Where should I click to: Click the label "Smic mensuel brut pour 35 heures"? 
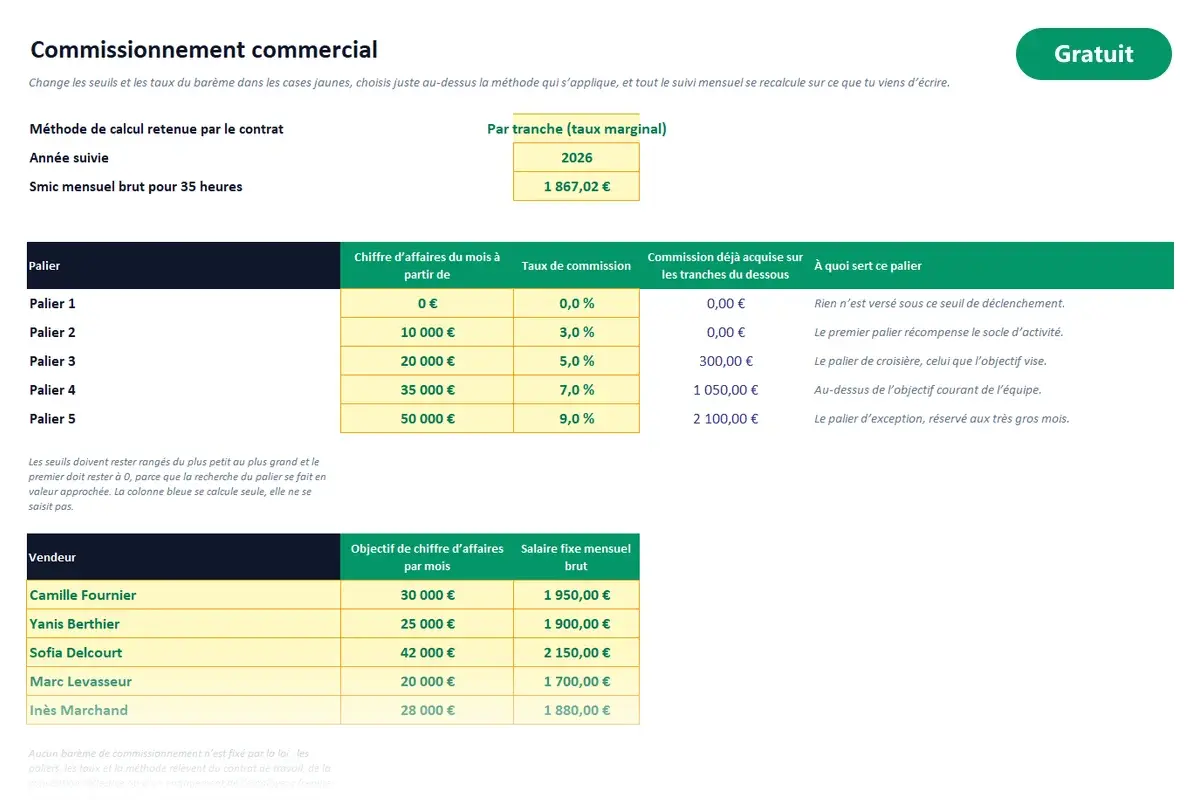click(x=136, y=186)
